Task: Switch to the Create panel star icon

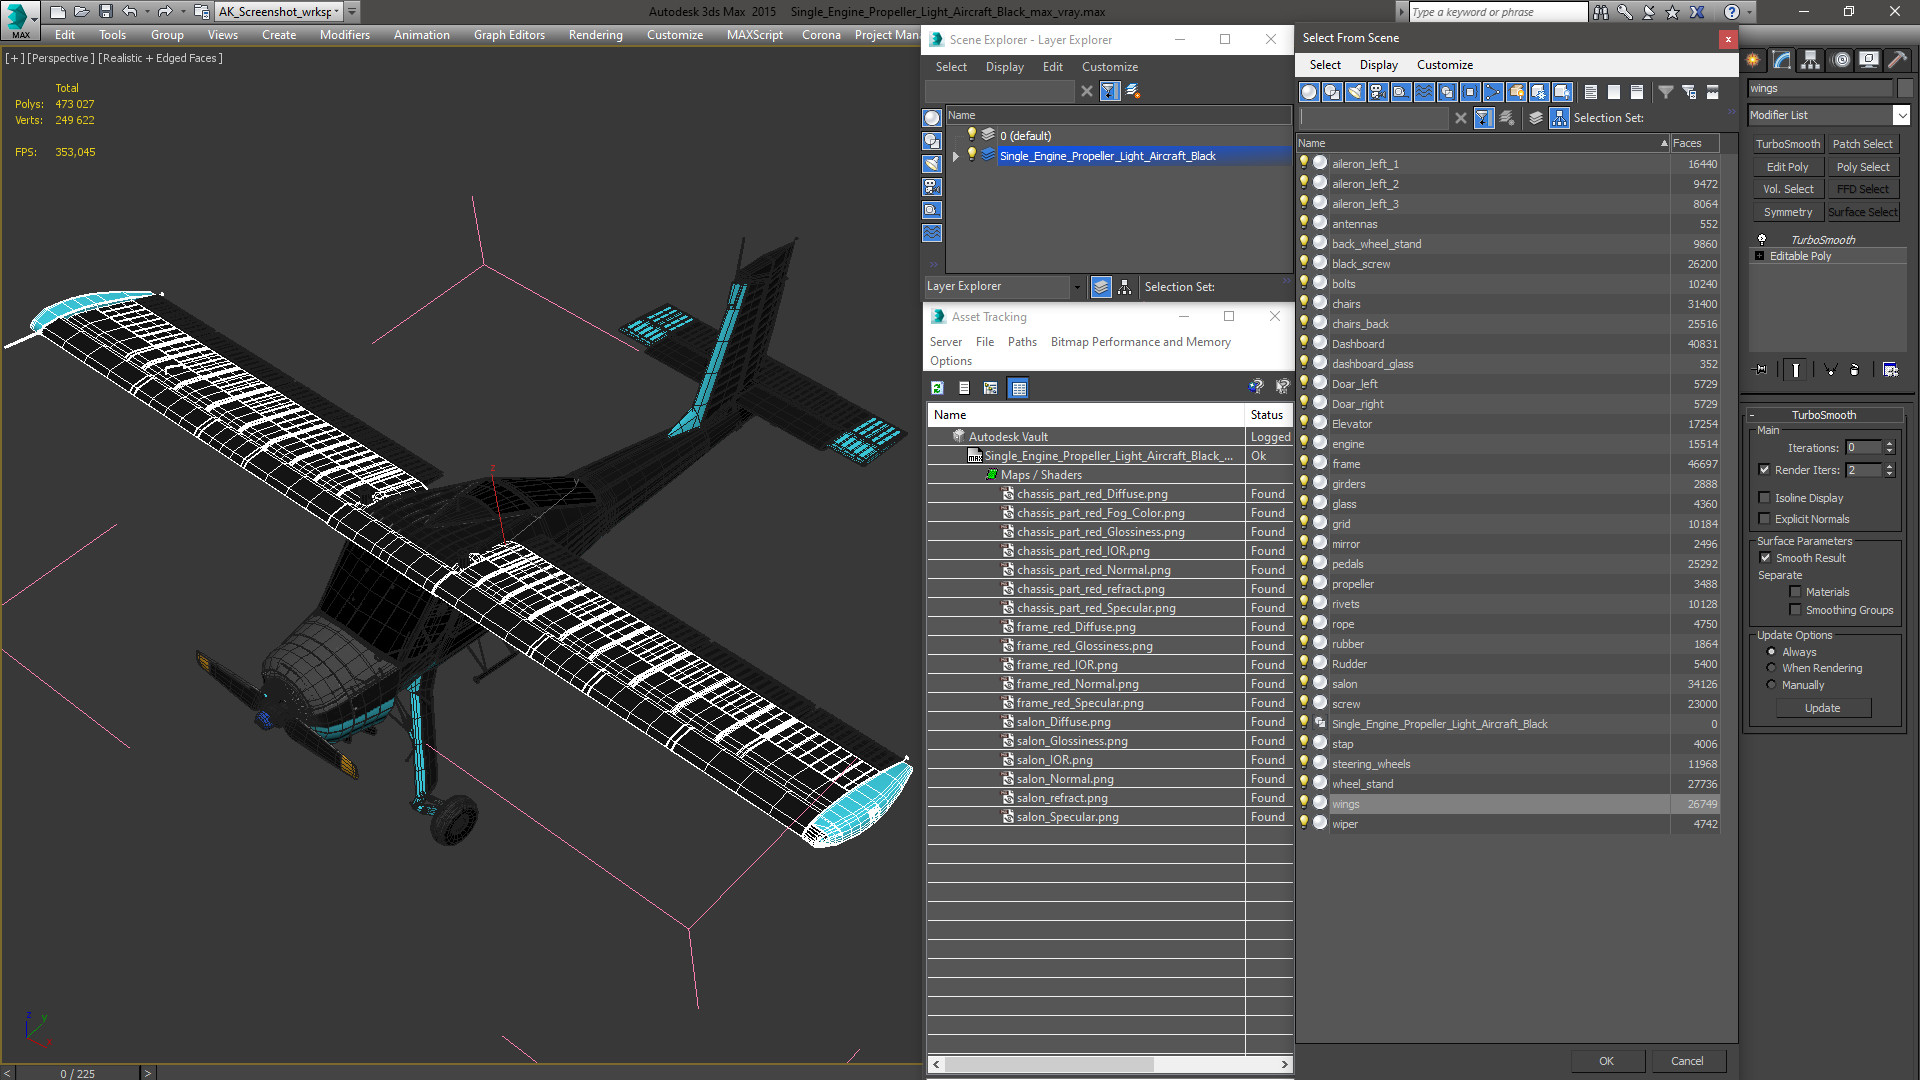Action: tap(1753, 60)
